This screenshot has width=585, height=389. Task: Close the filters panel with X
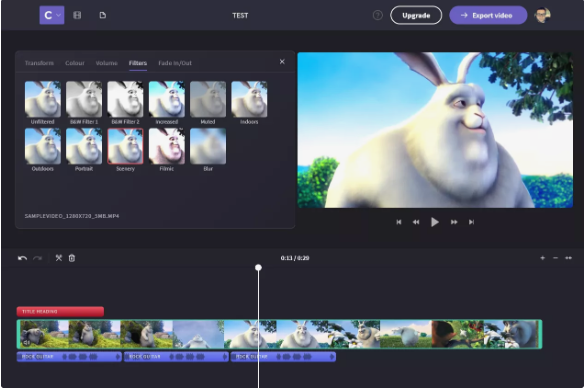point(282,62)
